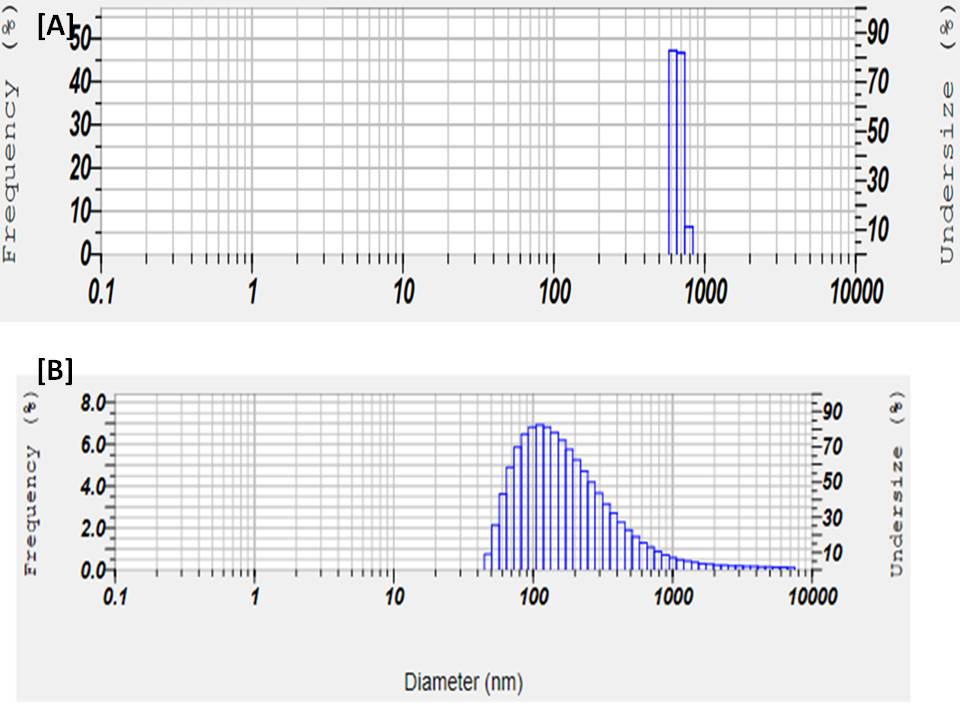Click the shortest bar in chart A

point(689,240)
